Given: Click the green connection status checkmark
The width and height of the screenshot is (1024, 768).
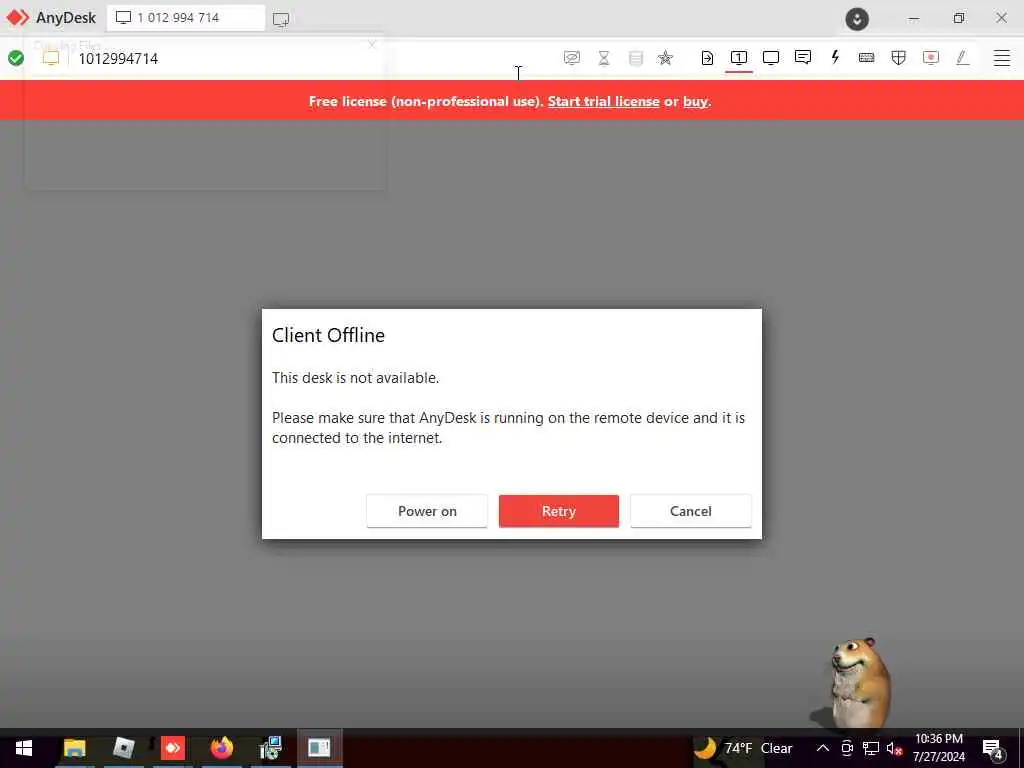Looking at the screenshot, I should click(x=16, y=58).
